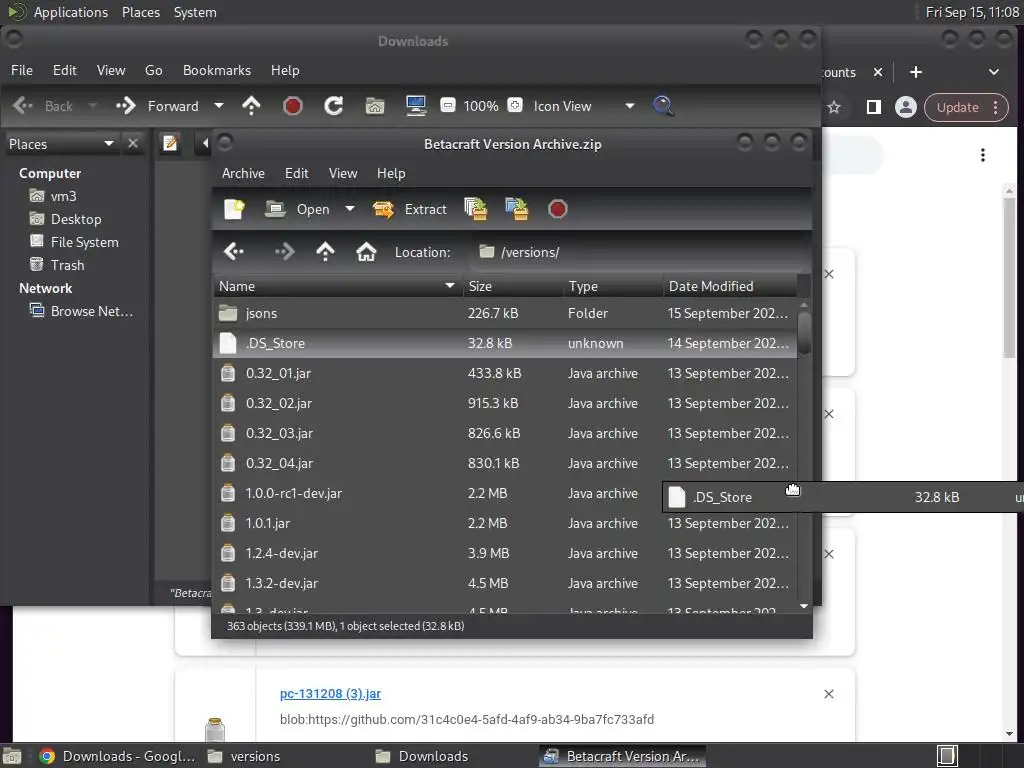Go to home folder icon in file manager

[x=375, y=106]
